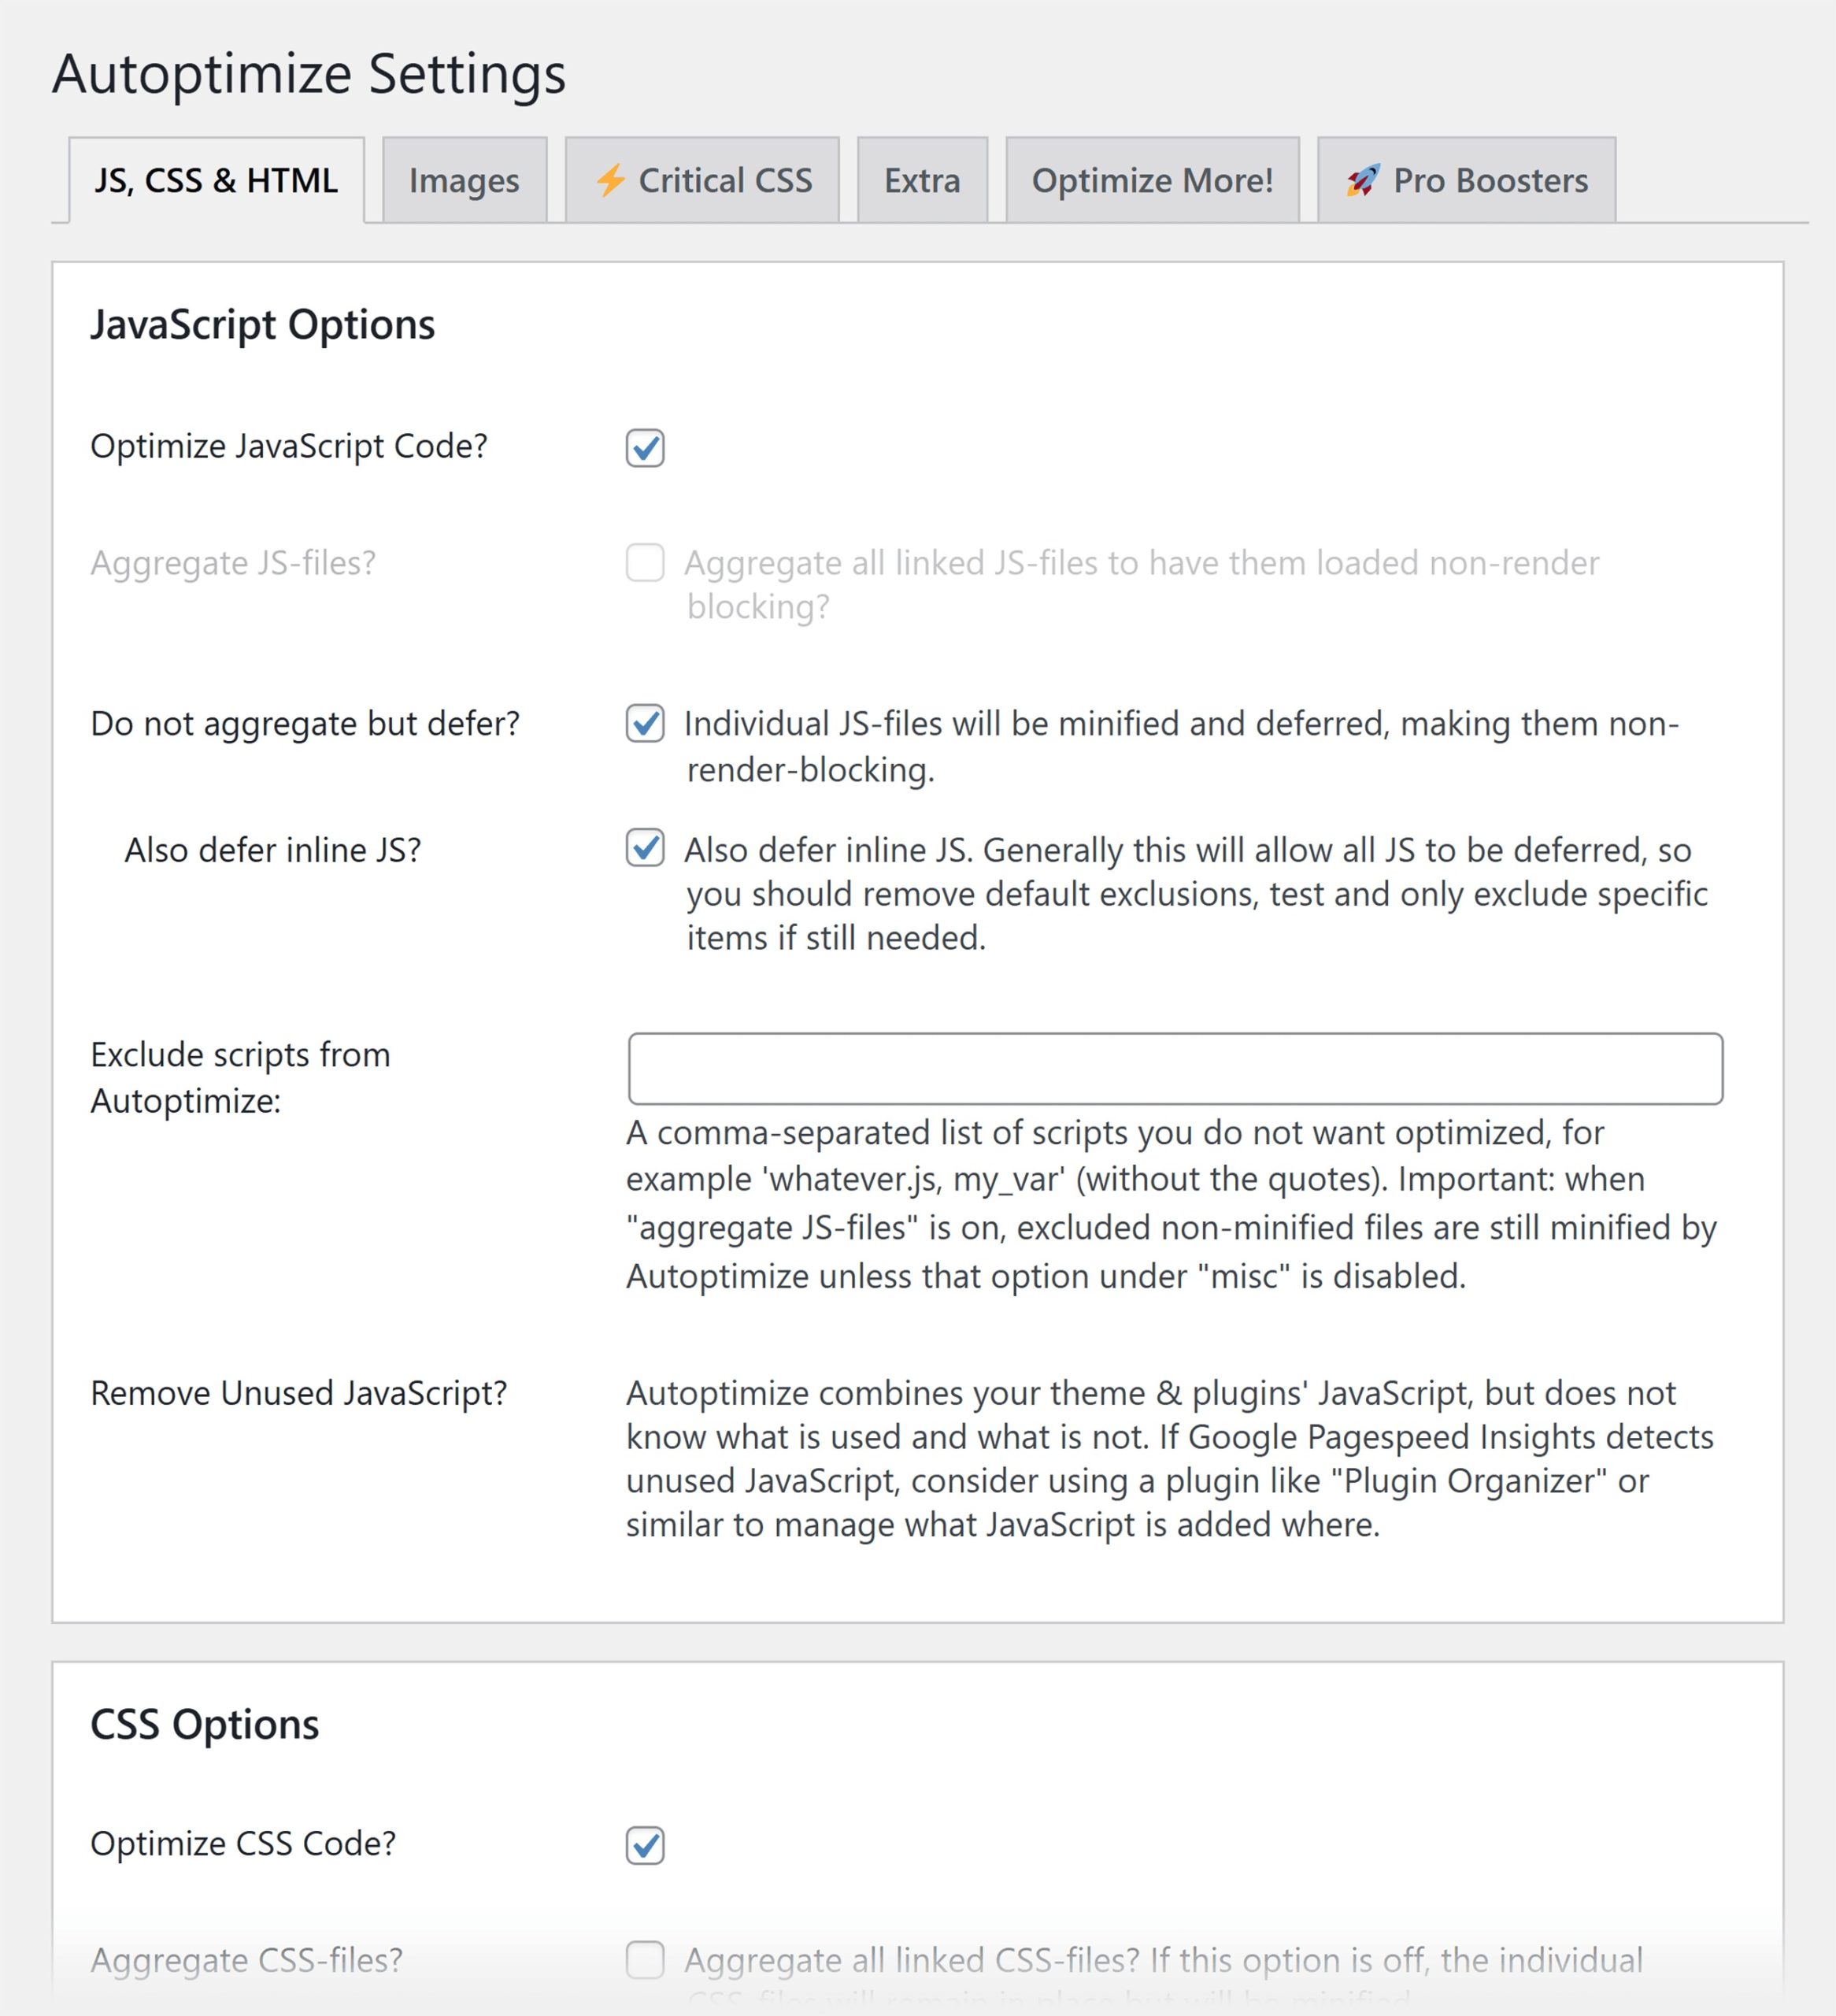The width and height of the screenshot is (1836, 2016).
Task: Click the Optimize JavaScript Code label
Action: (289, 446)
